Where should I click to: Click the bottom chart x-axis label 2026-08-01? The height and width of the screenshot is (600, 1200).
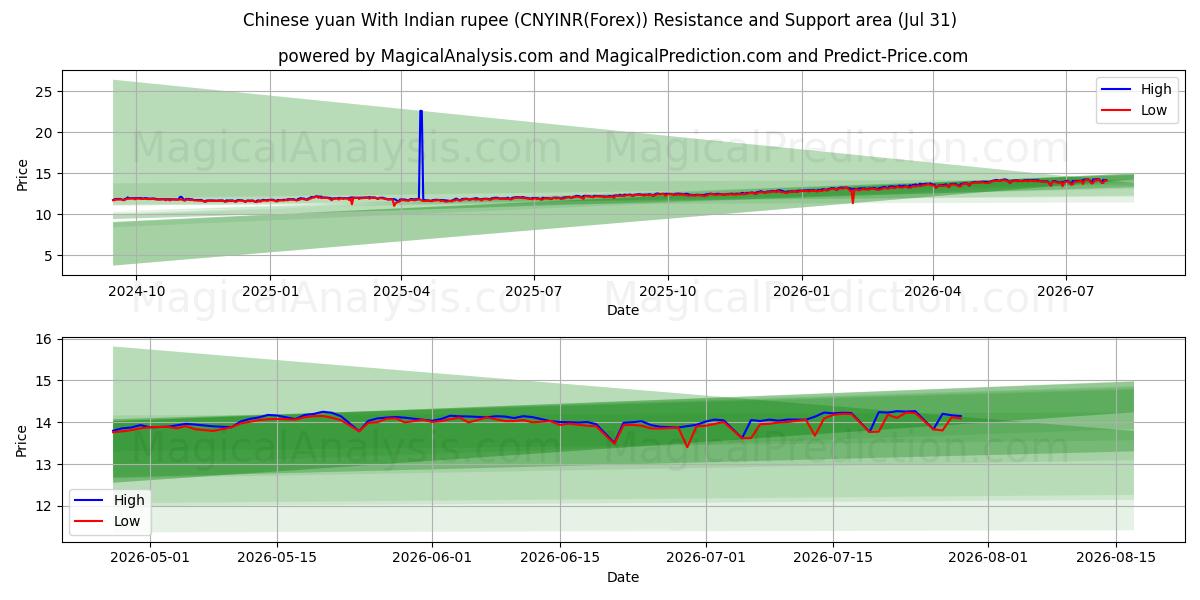(988, 557)
